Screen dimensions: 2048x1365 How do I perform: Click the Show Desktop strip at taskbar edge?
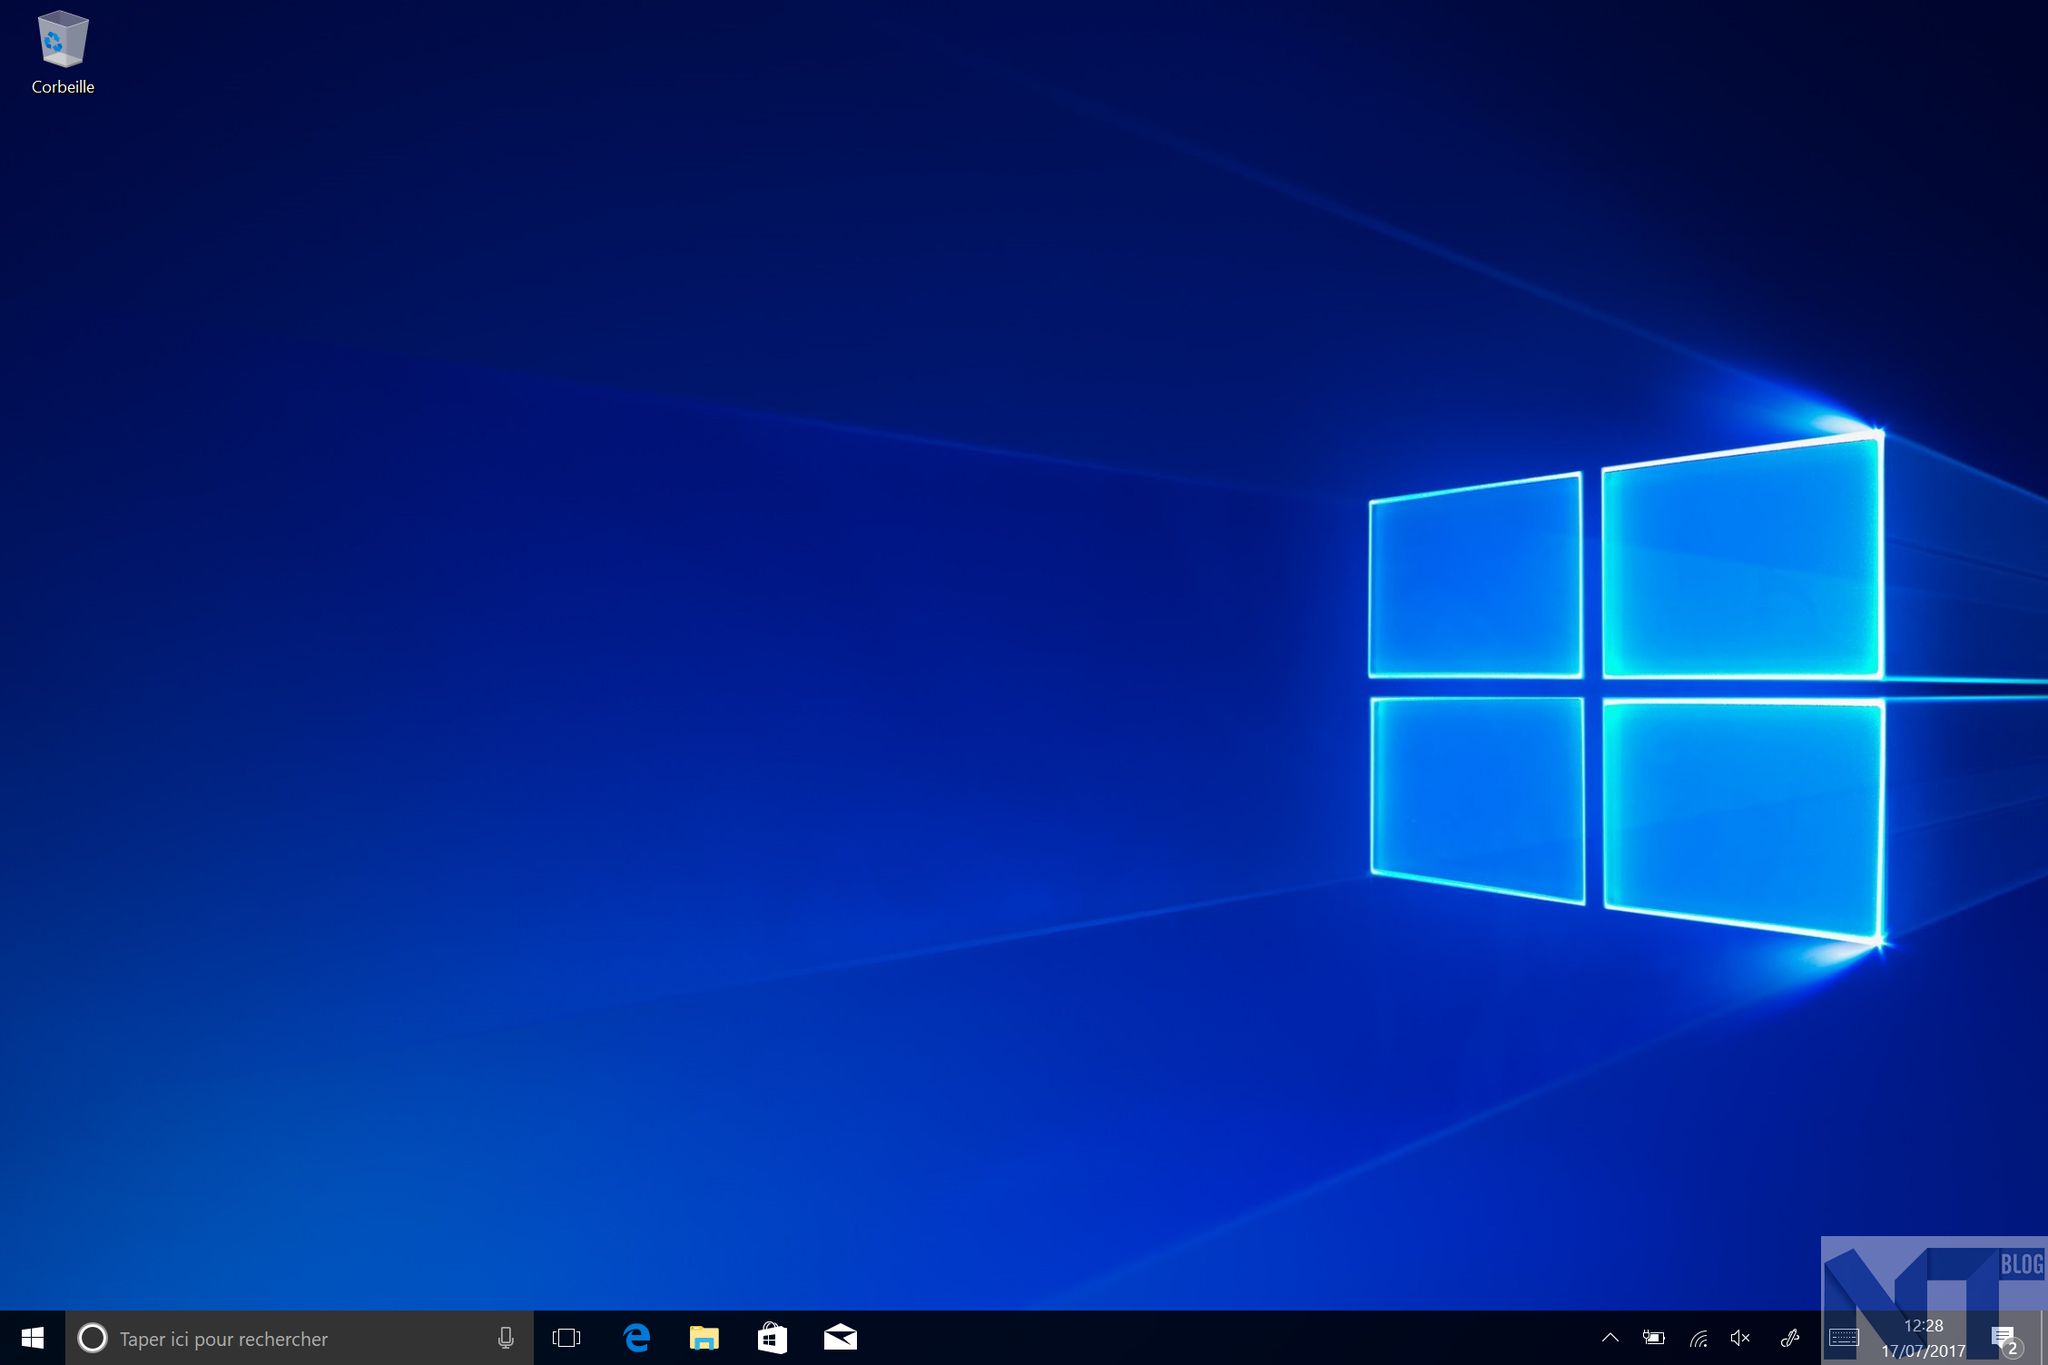[2043, 1338]
